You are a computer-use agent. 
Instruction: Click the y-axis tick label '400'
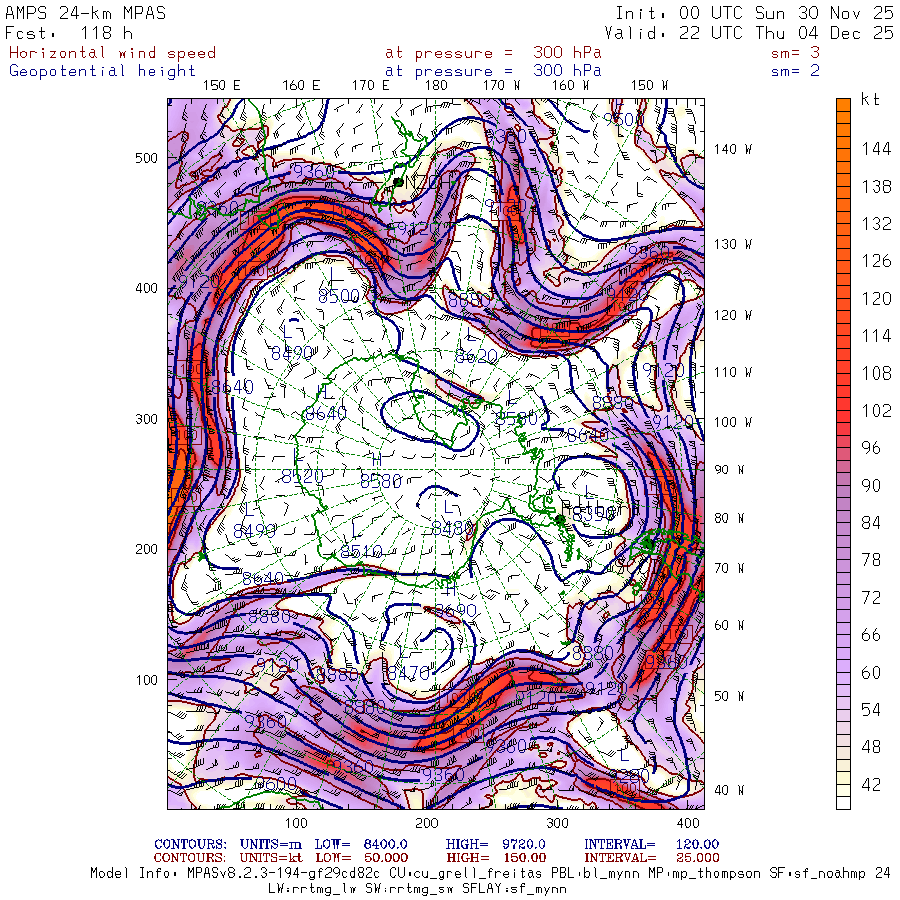(x=146, y=288)
